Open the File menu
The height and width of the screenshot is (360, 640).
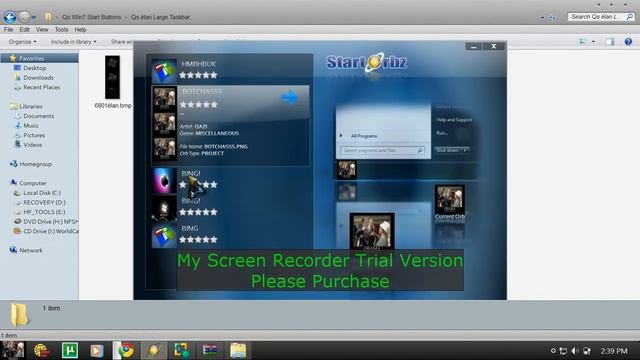click(8, 29)
